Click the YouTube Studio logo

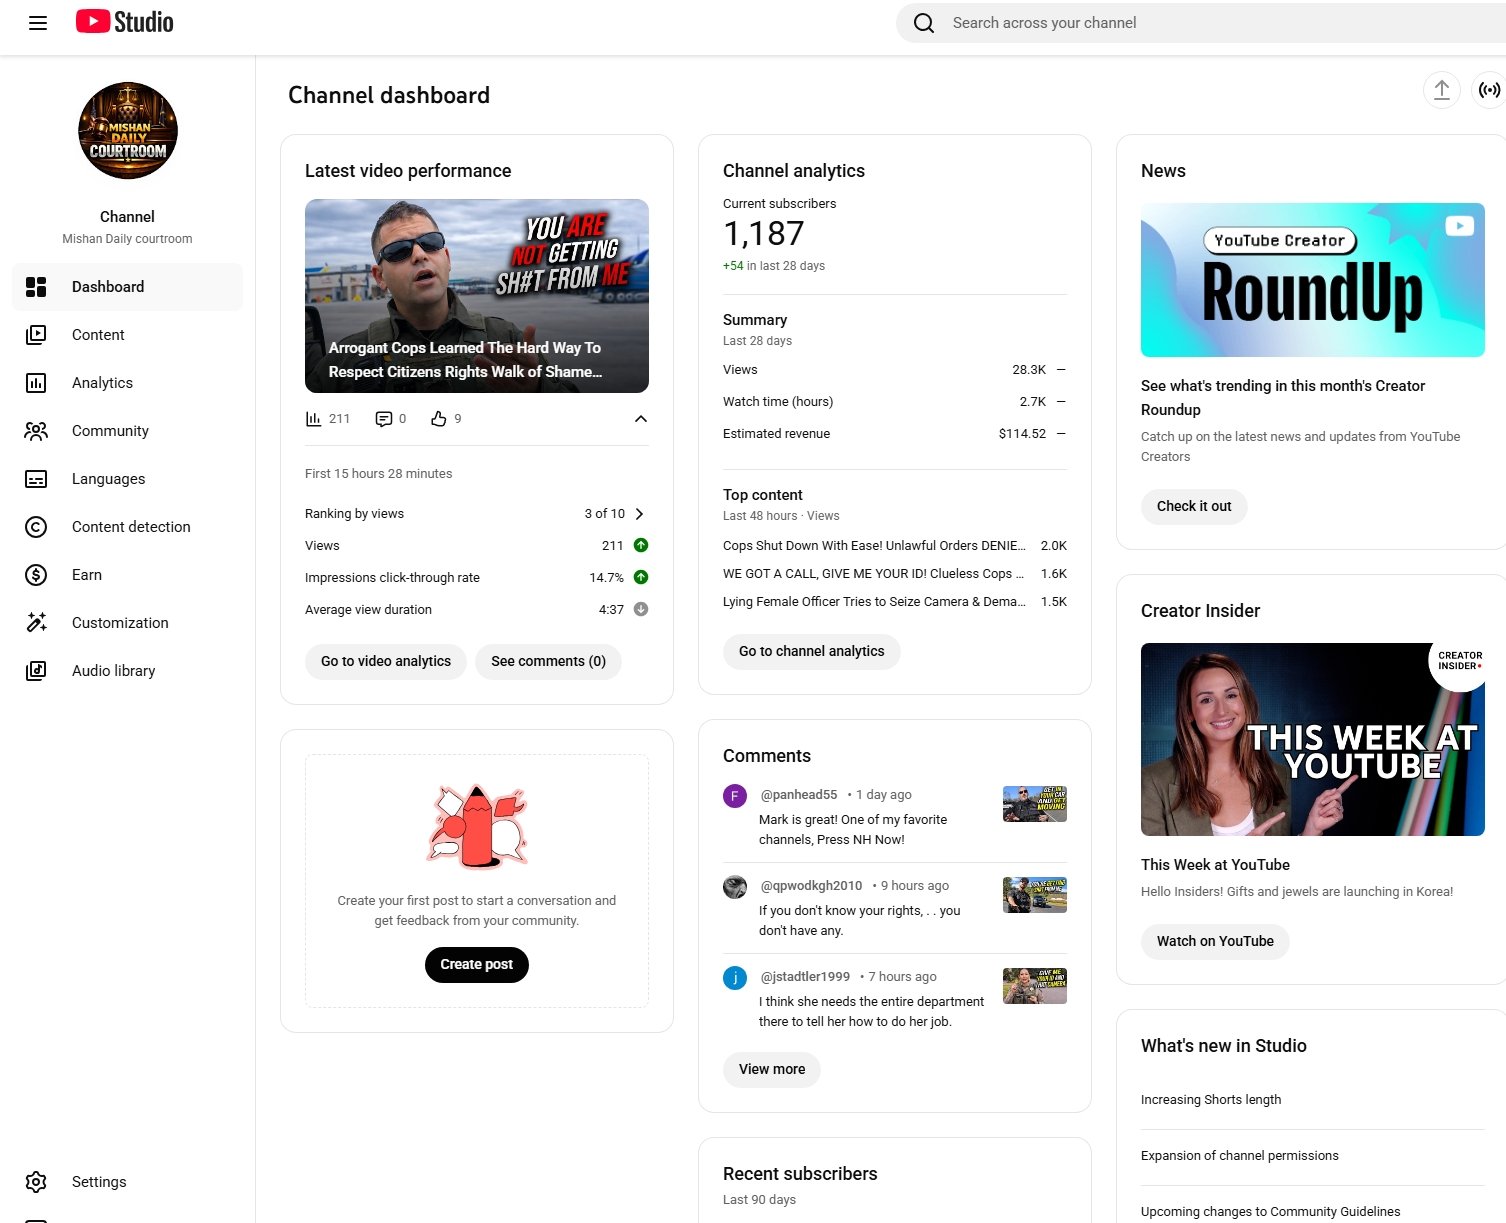point(125,22)
